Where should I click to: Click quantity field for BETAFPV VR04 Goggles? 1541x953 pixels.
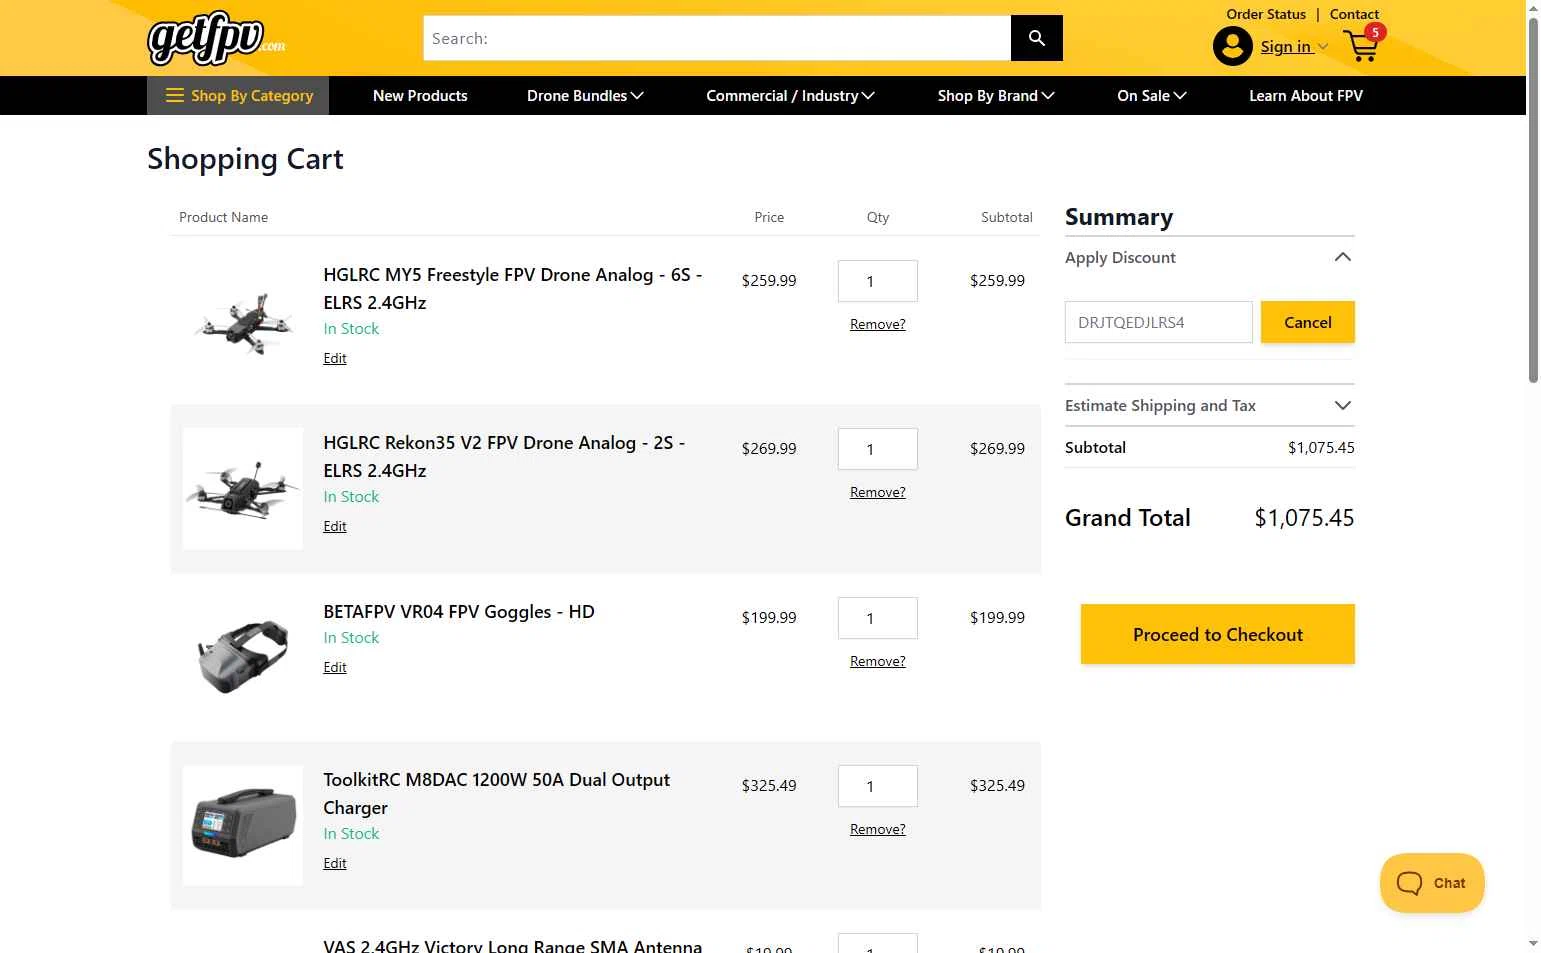point(878,618)
